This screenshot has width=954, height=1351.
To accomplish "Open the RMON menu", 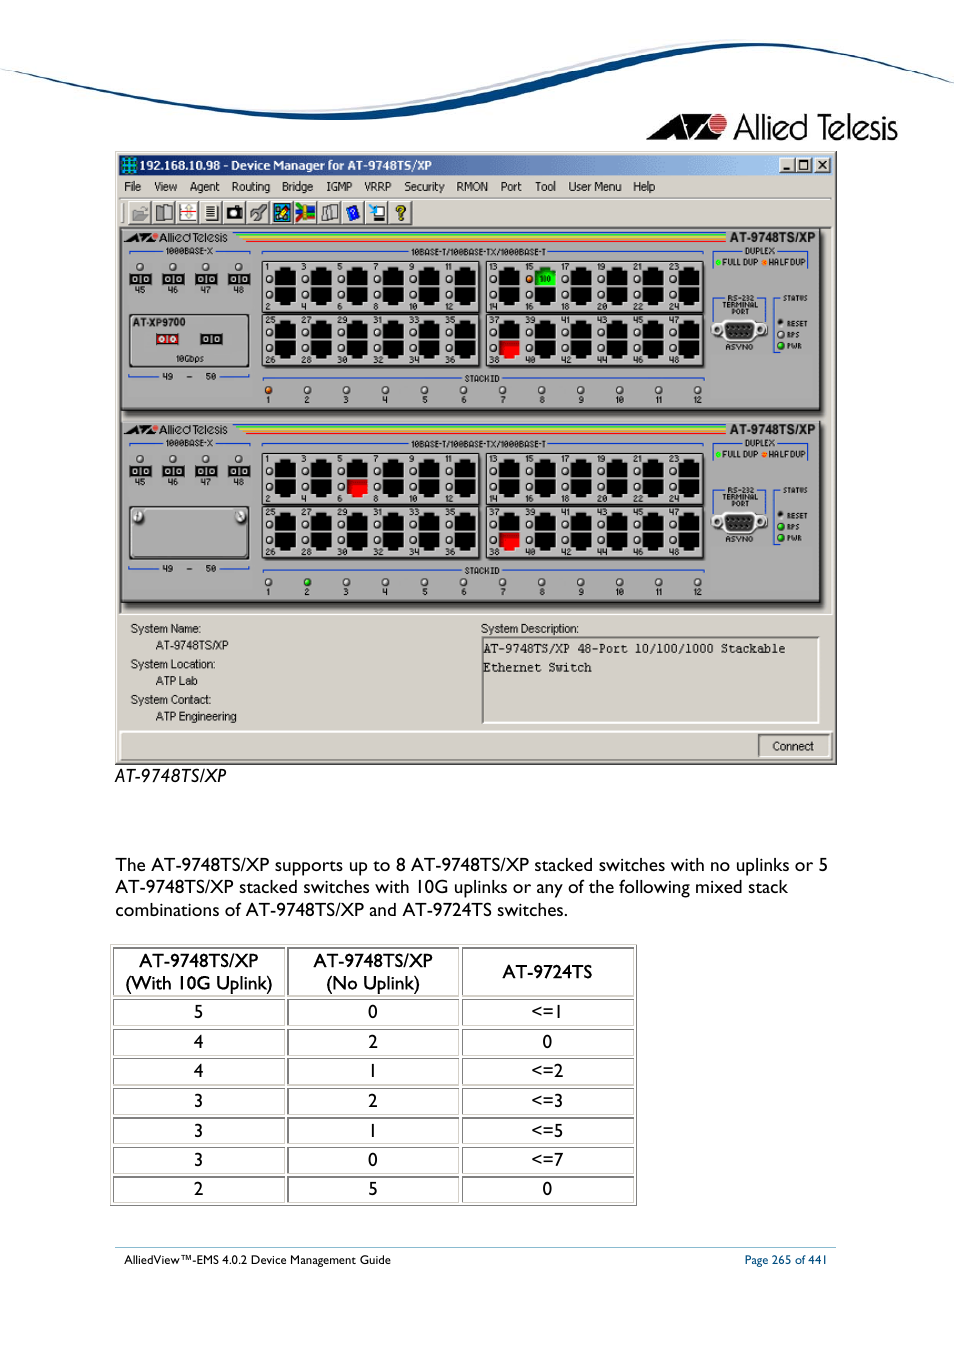I will point(472,187).
